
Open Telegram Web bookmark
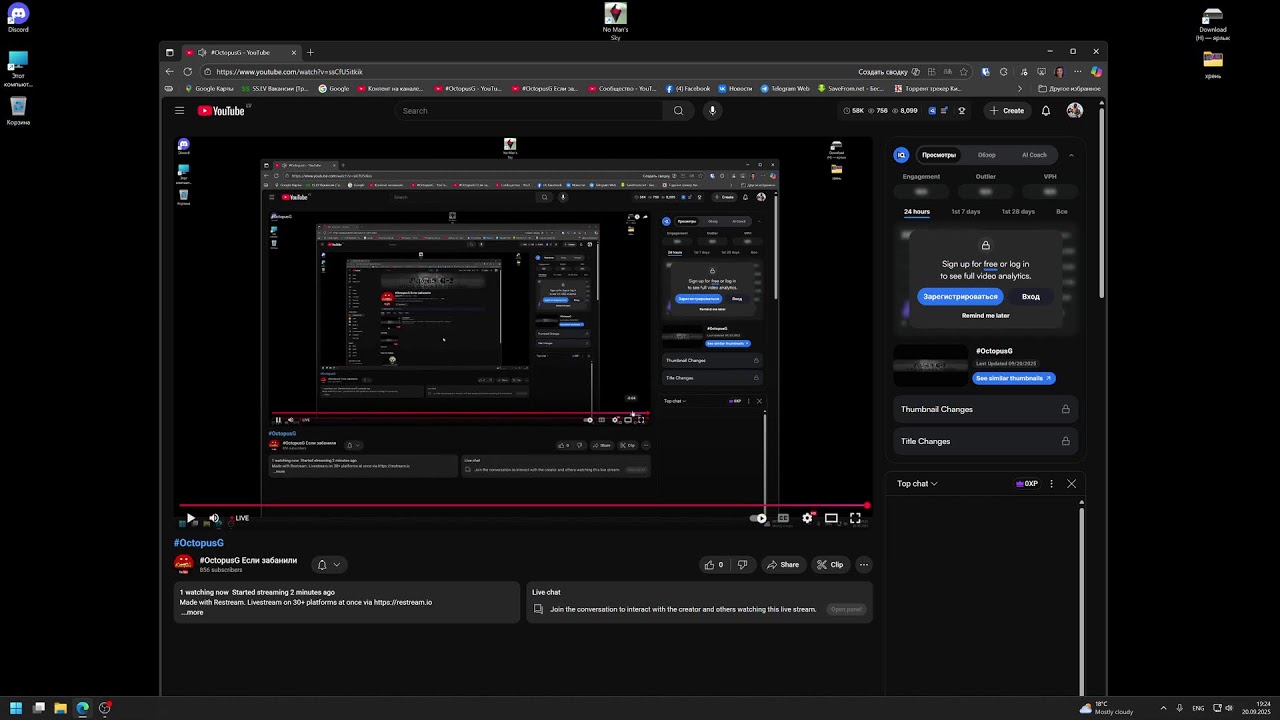(785, 88)
